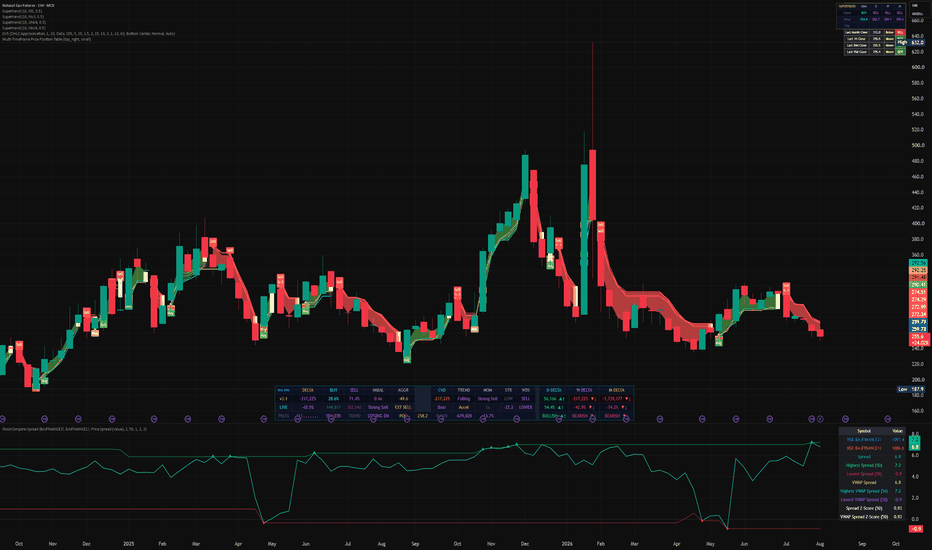Click the event marker above Oct 2026

887,419
